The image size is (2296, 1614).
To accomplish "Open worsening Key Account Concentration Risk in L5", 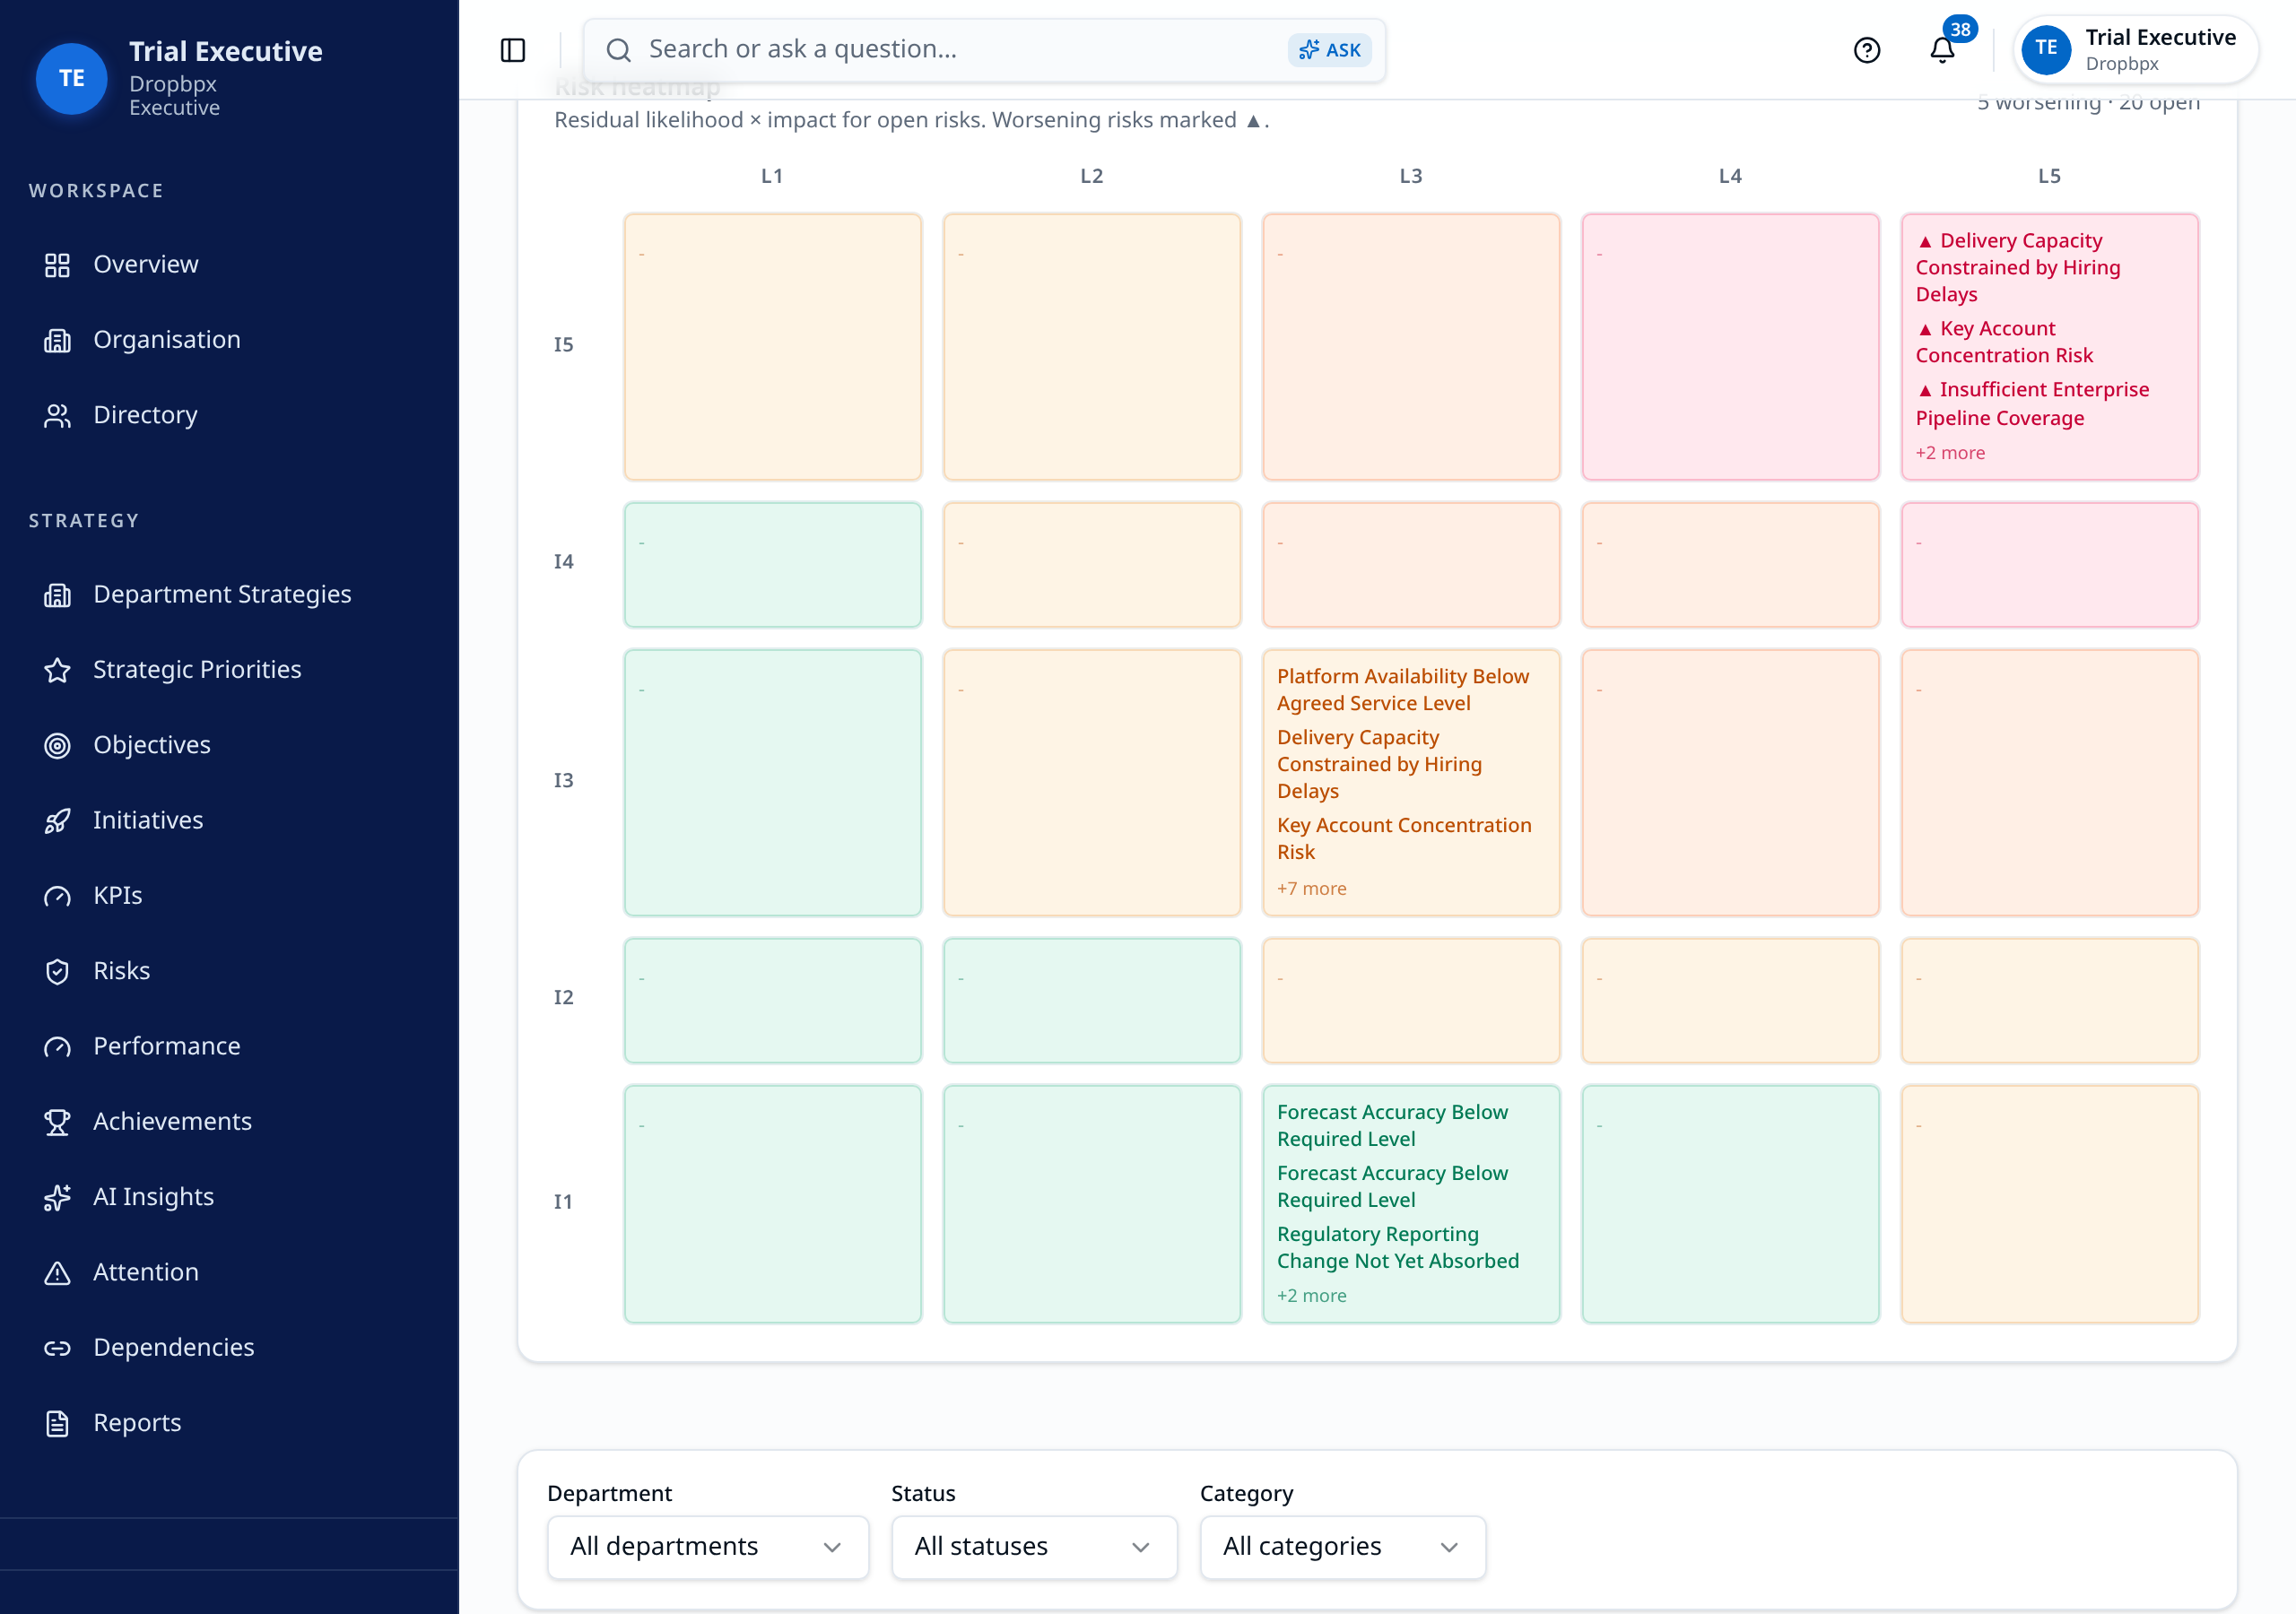I will pyautogui.click(x=2004, y=342).
